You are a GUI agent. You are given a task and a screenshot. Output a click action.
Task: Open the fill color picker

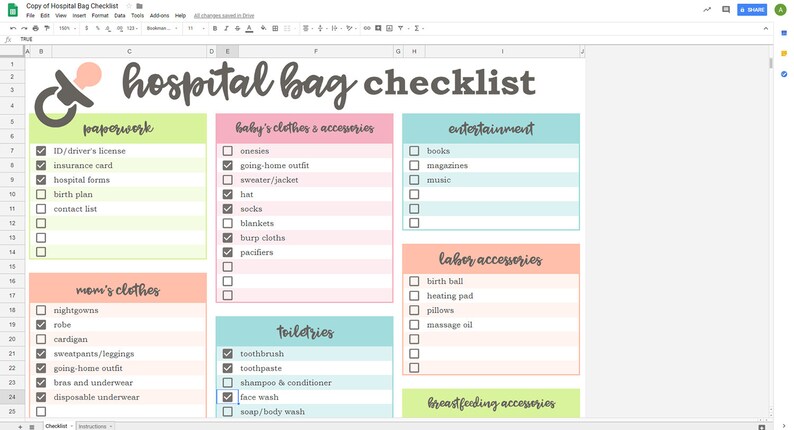[263, 28]
